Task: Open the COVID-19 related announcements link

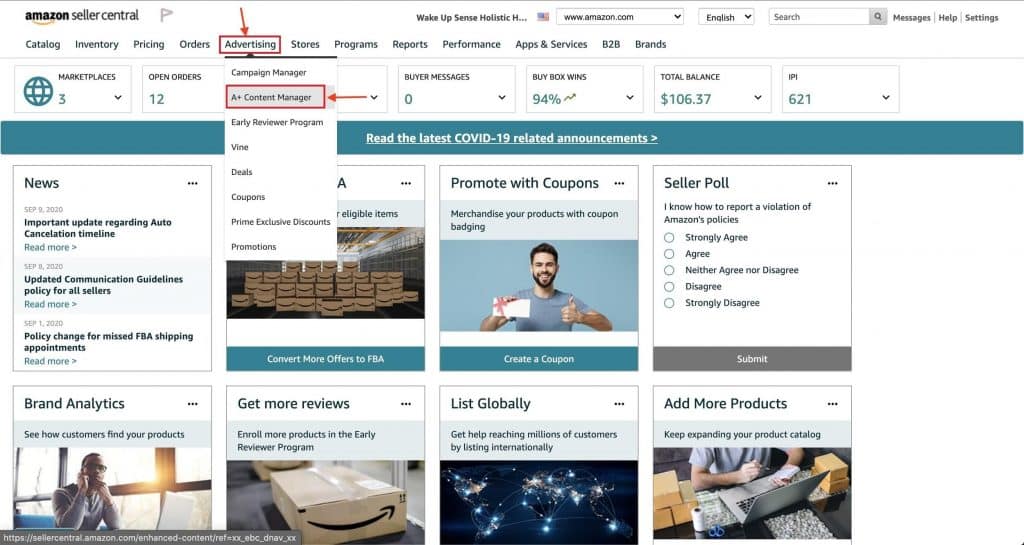Action: point(511,138)
